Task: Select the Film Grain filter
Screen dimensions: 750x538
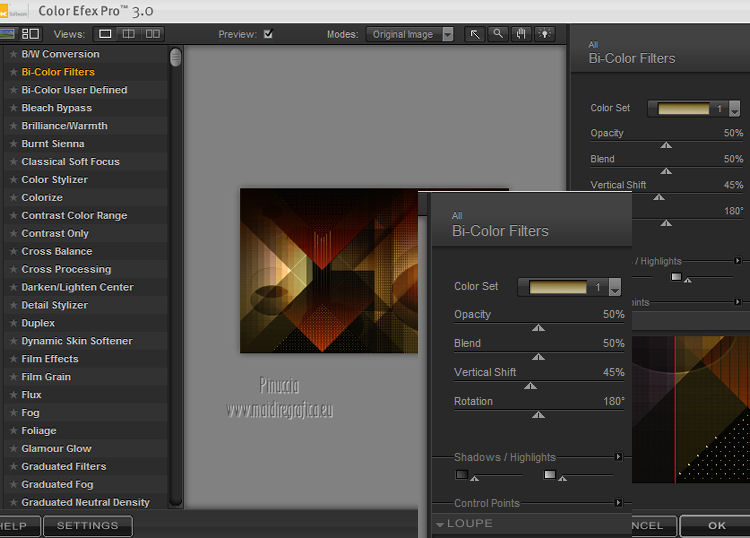Action: pyautogui.click(x=46, y=377)
